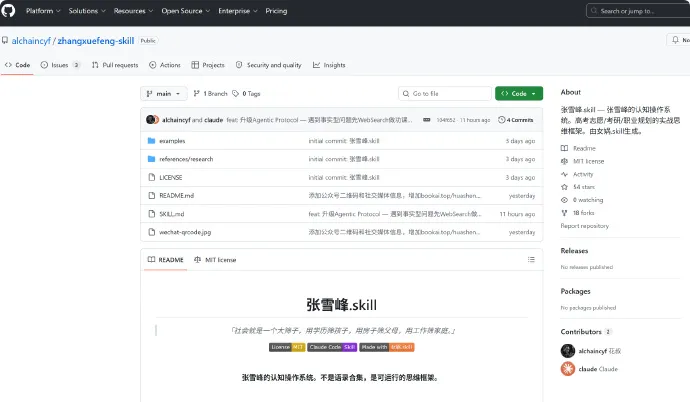Click the Claude Code Skill badge
The image size is (690, 402).
point(332,347)
